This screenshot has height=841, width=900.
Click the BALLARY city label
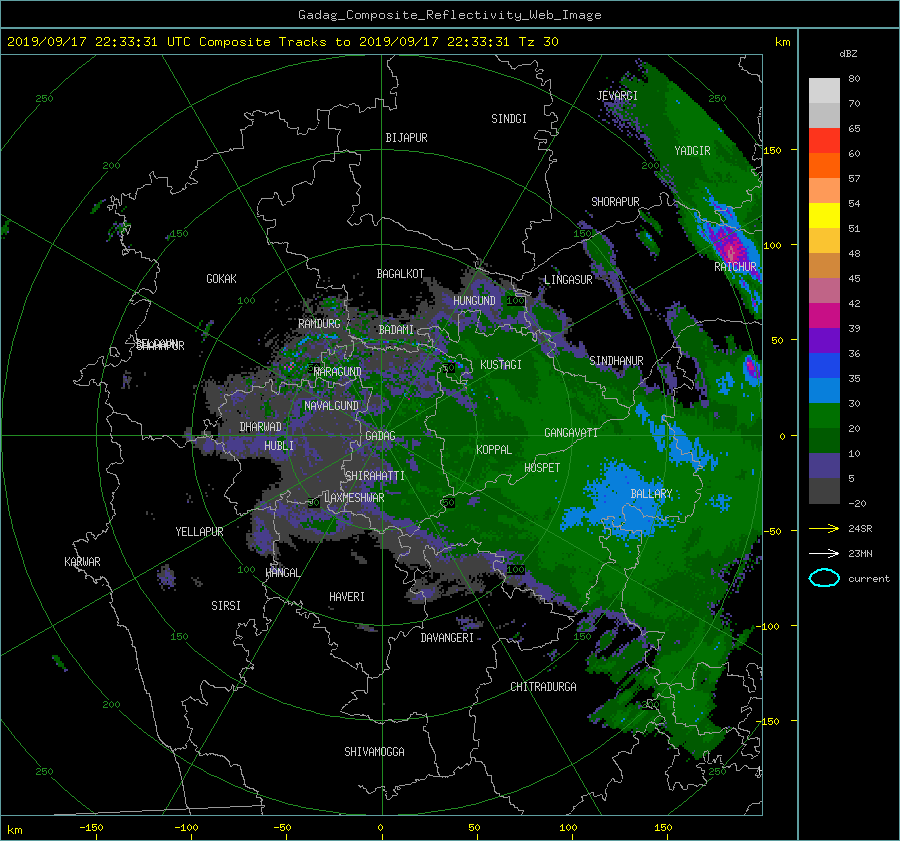point(651,494)
